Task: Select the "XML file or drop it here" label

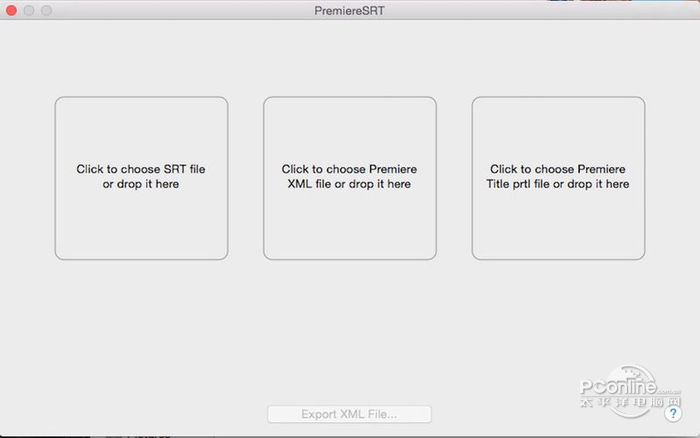Action: point(349,184)
